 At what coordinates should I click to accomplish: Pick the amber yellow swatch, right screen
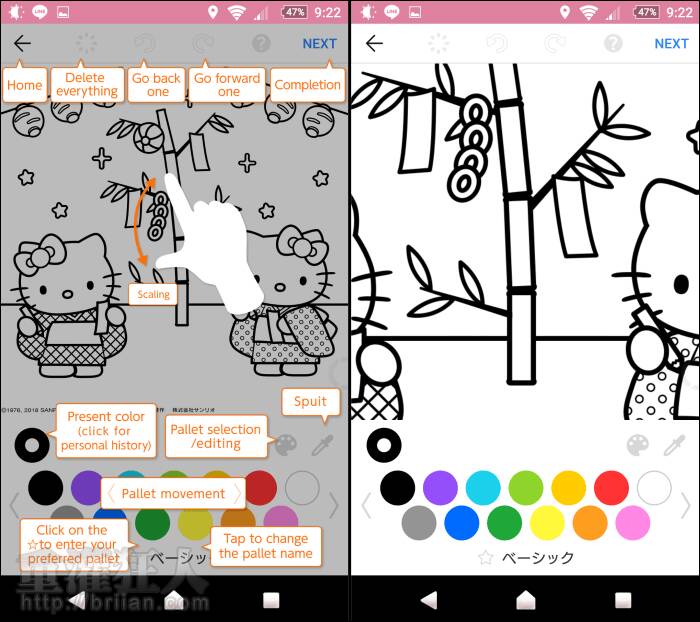569,488
